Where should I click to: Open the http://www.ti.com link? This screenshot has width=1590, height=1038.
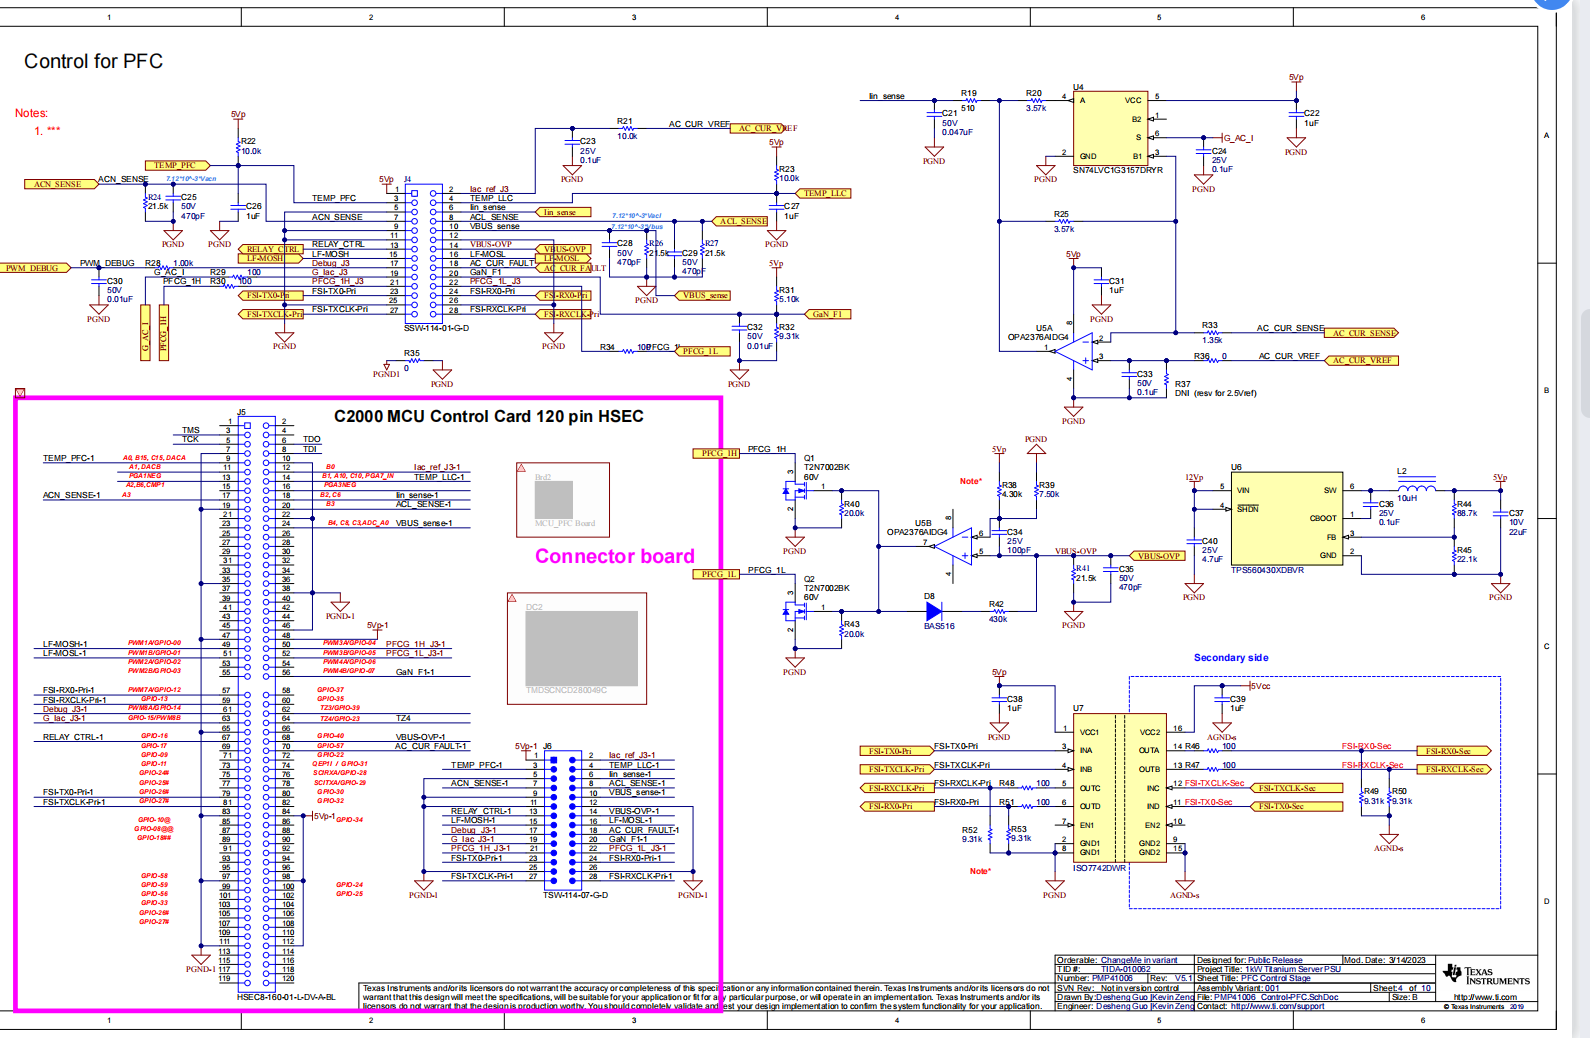click(1485, 997)
